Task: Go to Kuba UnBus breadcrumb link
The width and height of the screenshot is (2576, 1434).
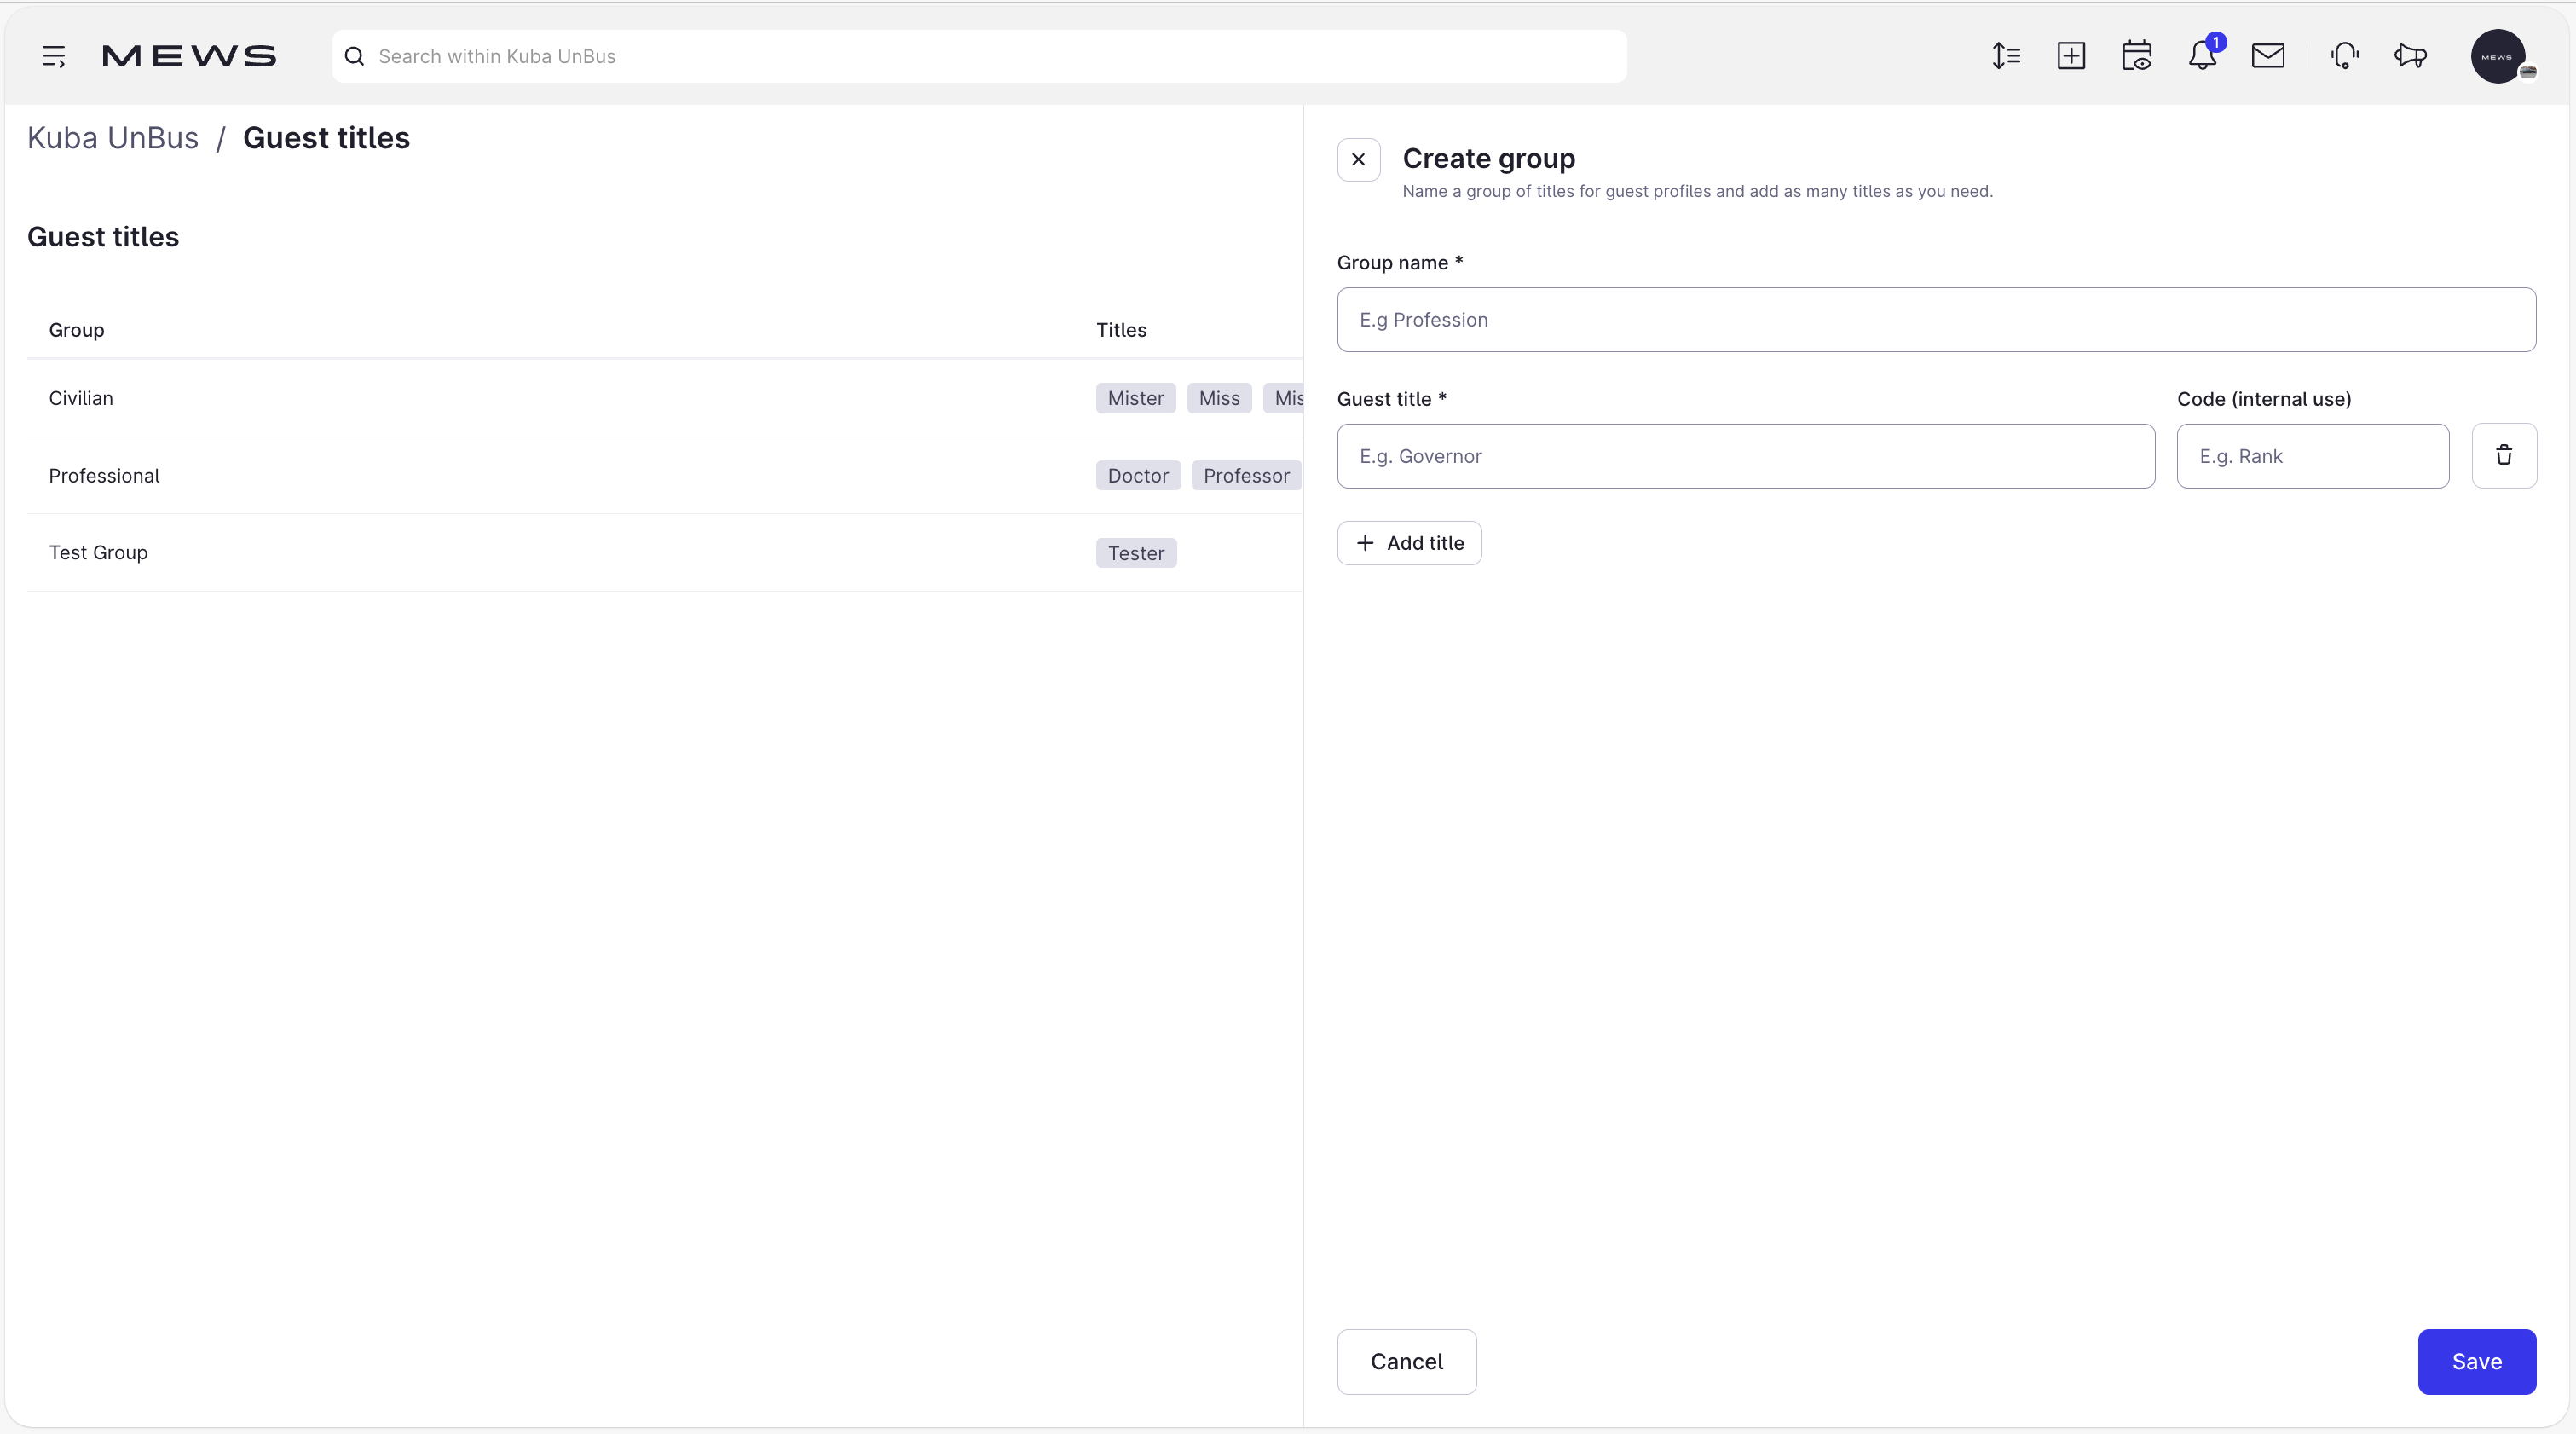Action: pyautogui.click(x=113, y=138)
